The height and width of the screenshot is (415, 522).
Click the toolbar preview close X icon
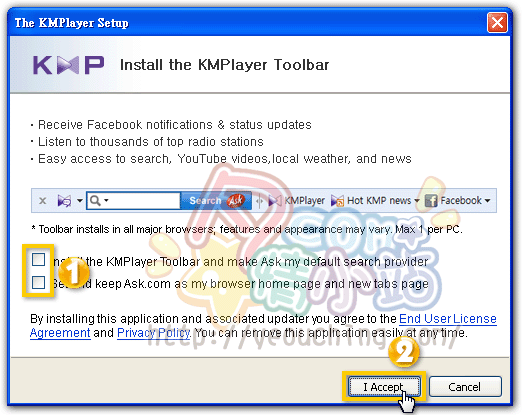(42, 201)
